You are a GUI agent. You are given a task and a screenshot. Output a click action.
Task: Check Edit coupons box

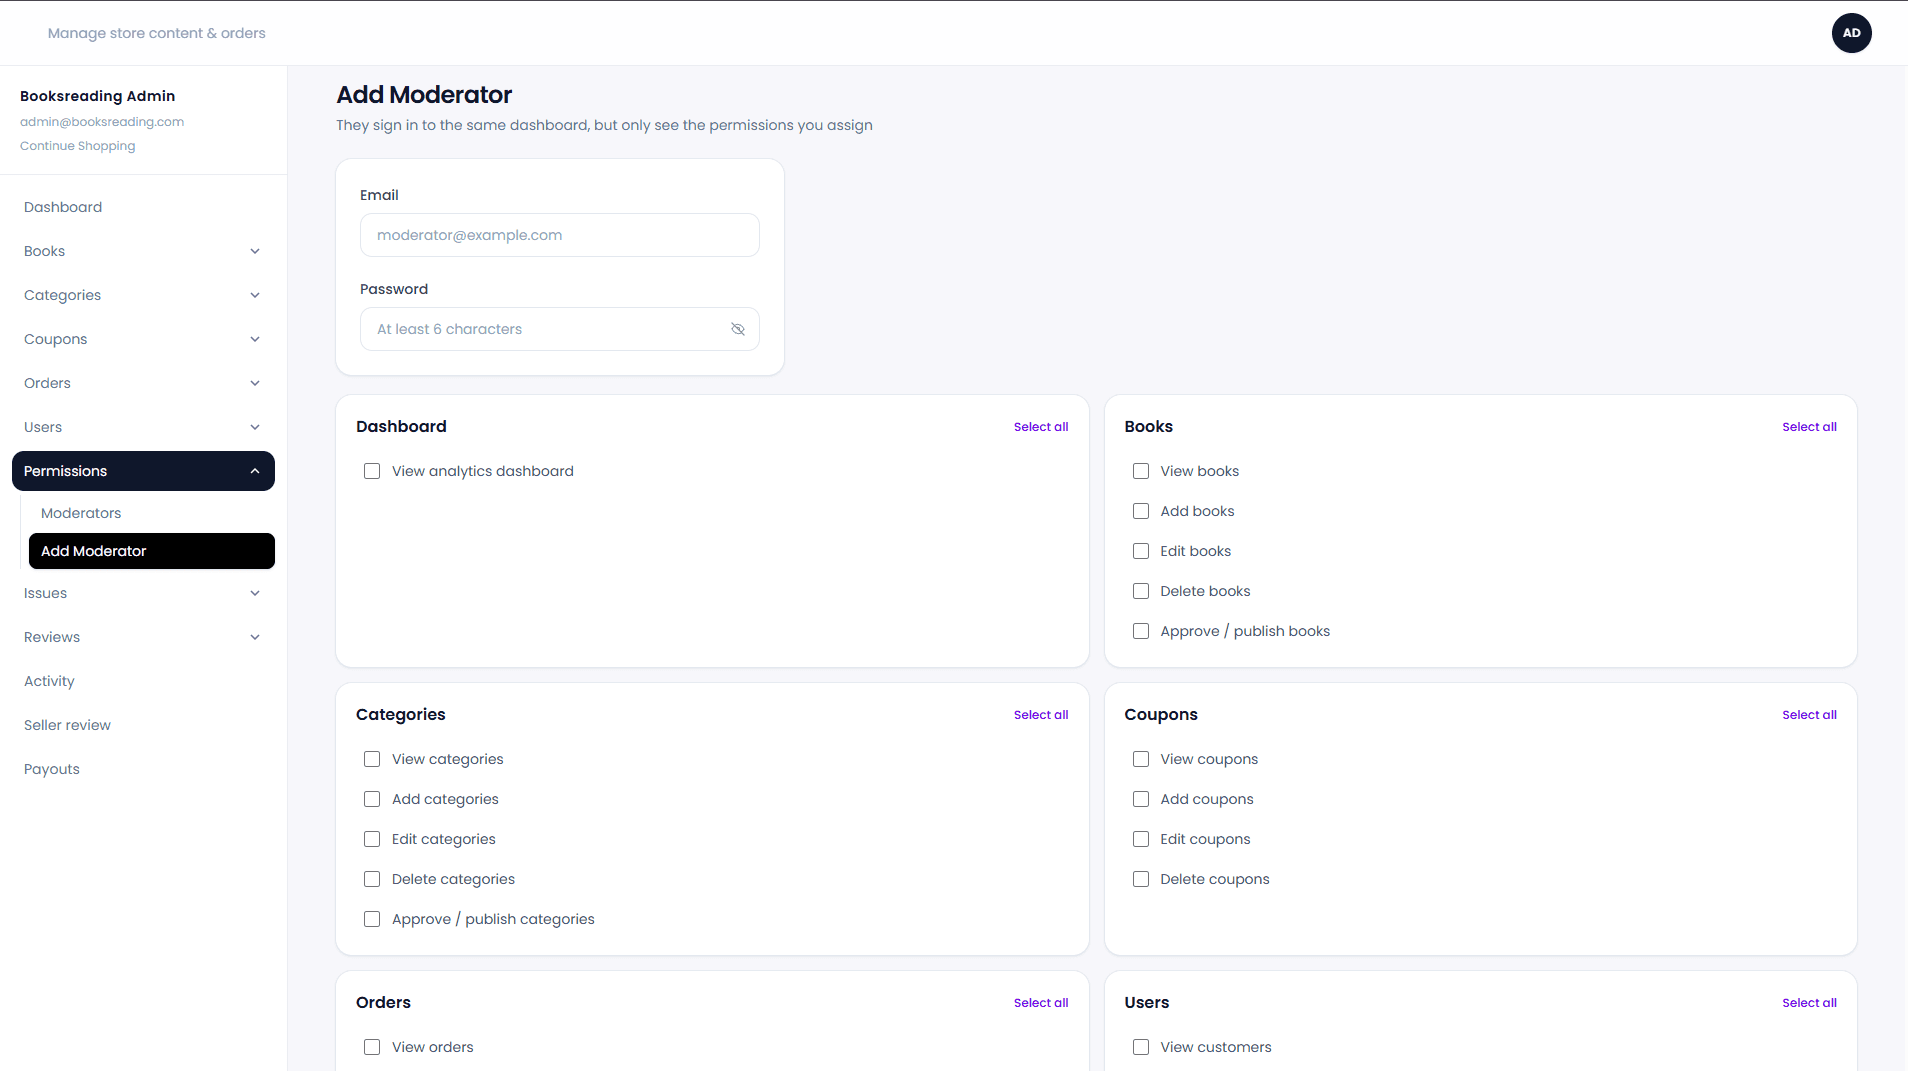pos(1140,839)
